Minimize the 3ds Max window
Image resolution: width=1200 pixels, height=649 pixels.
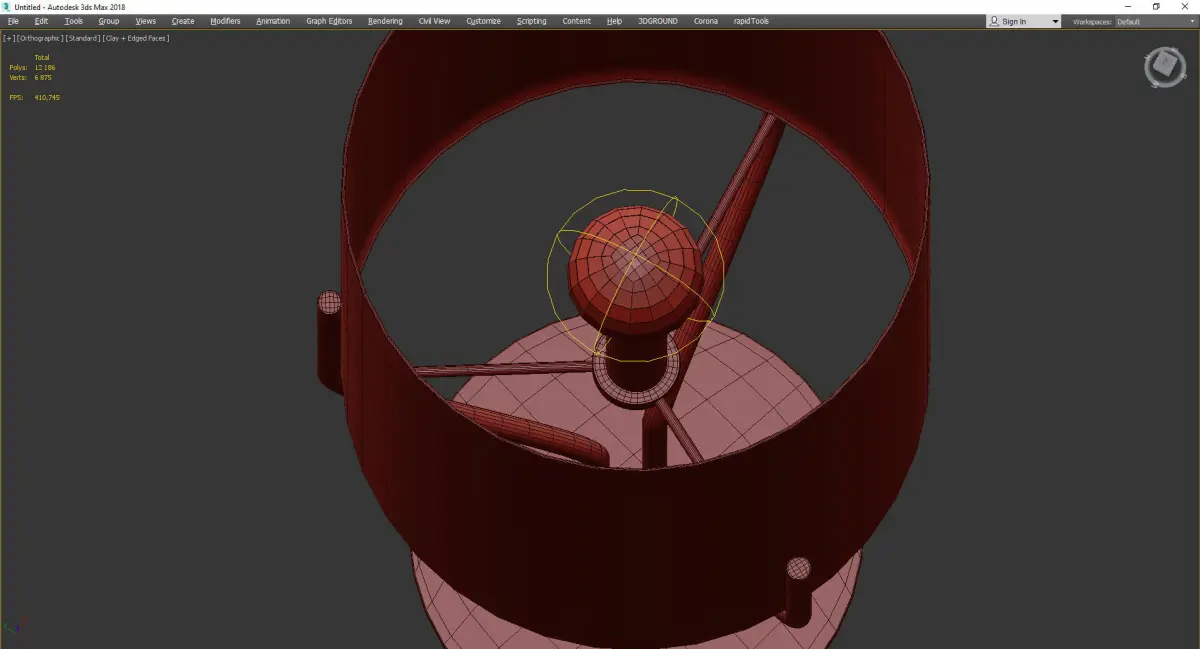click(1128, 7)
